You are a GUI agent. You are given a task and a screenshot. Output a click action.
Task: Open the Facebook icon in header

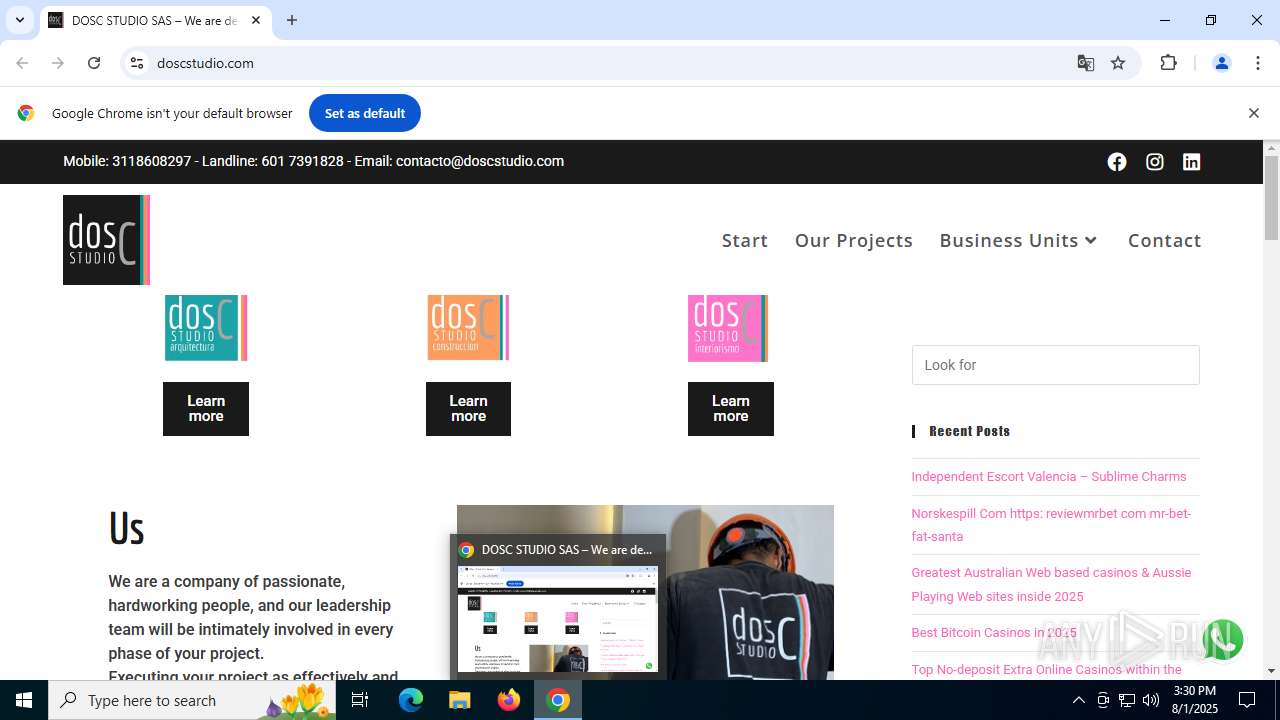pyautogui.click(x=1117, y=162)
